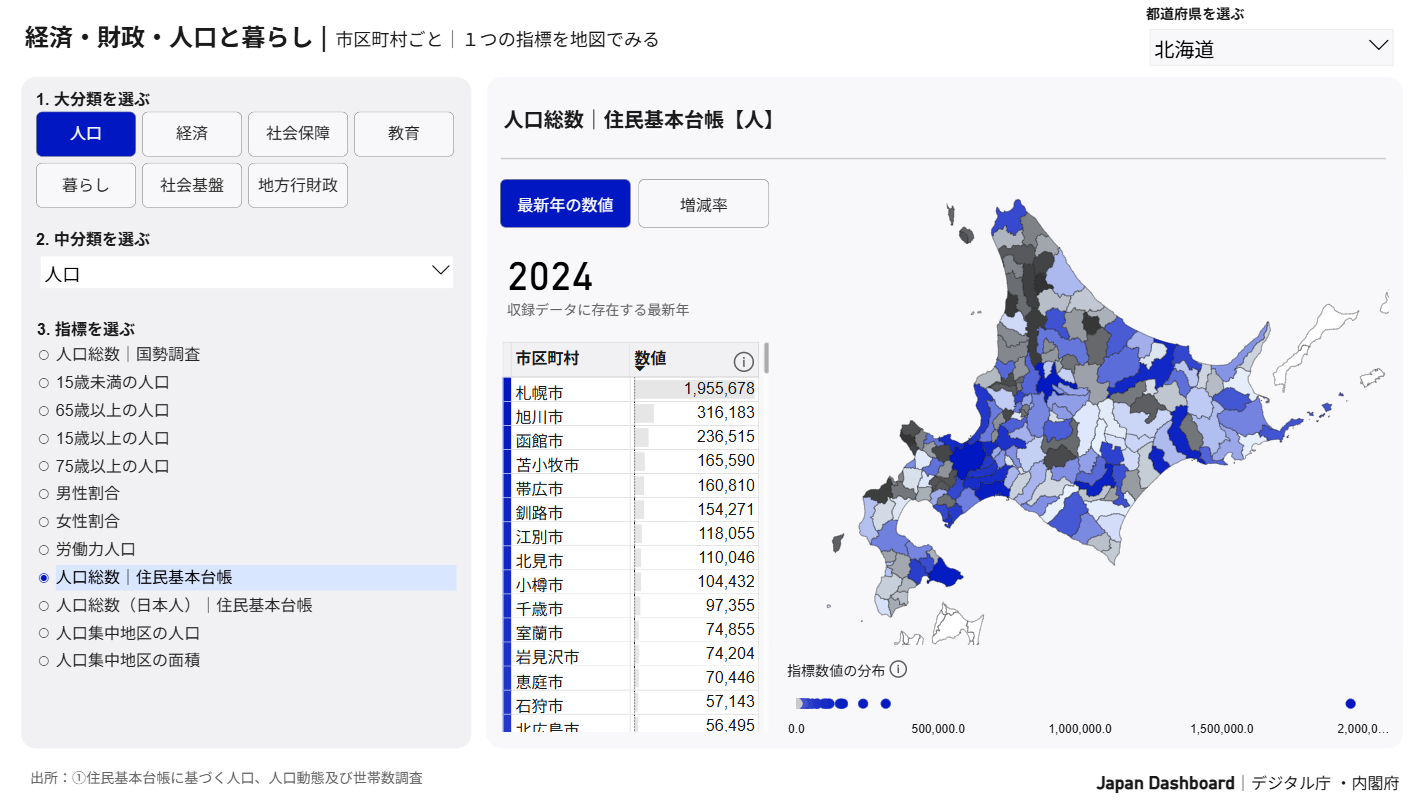Select 労働力人口 indicator option
Viewport: 1422px width, 800px height.
click(44, 550)
